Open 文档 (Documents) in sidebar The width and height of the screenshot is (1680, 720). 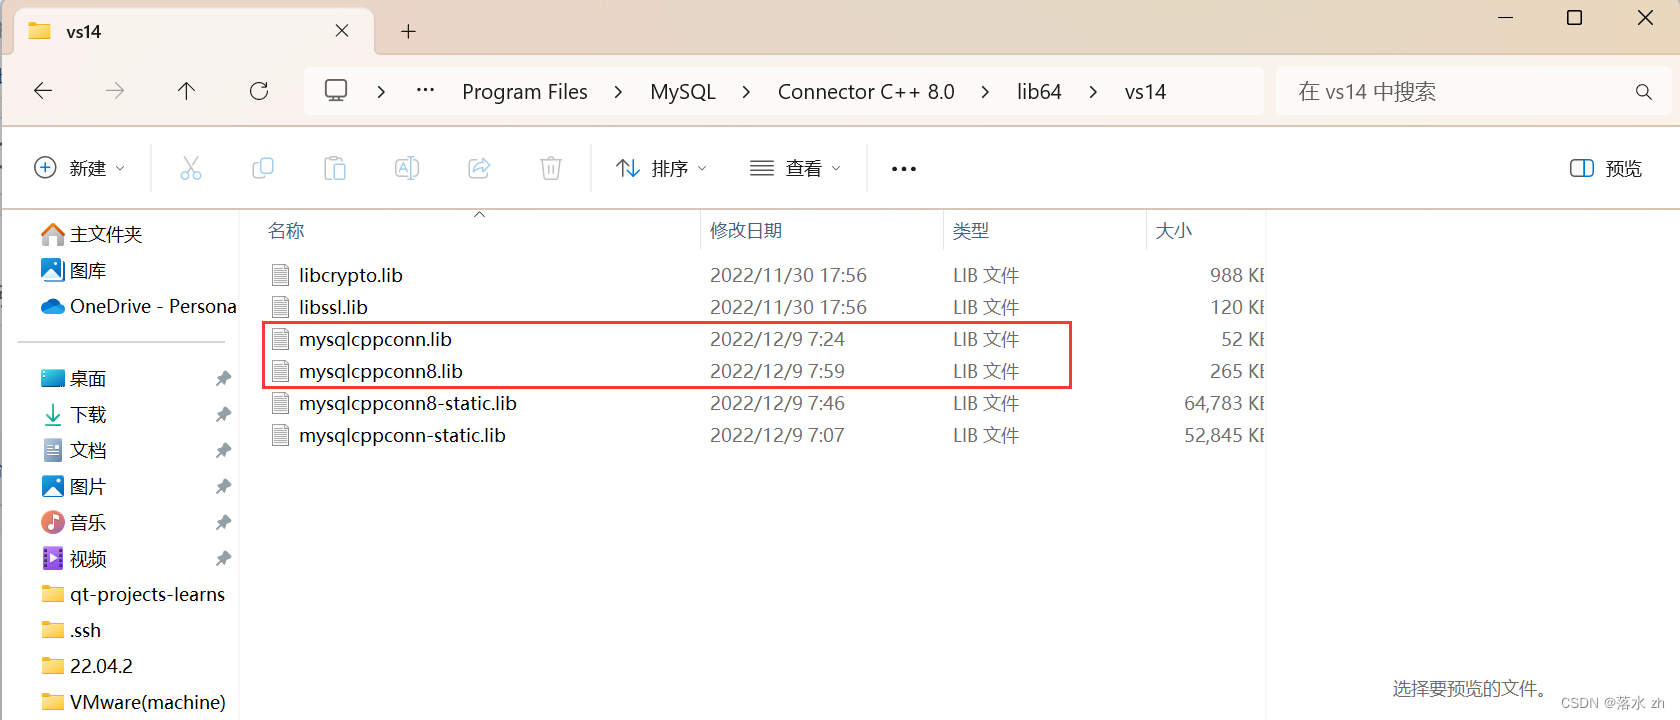coord(74,450)
